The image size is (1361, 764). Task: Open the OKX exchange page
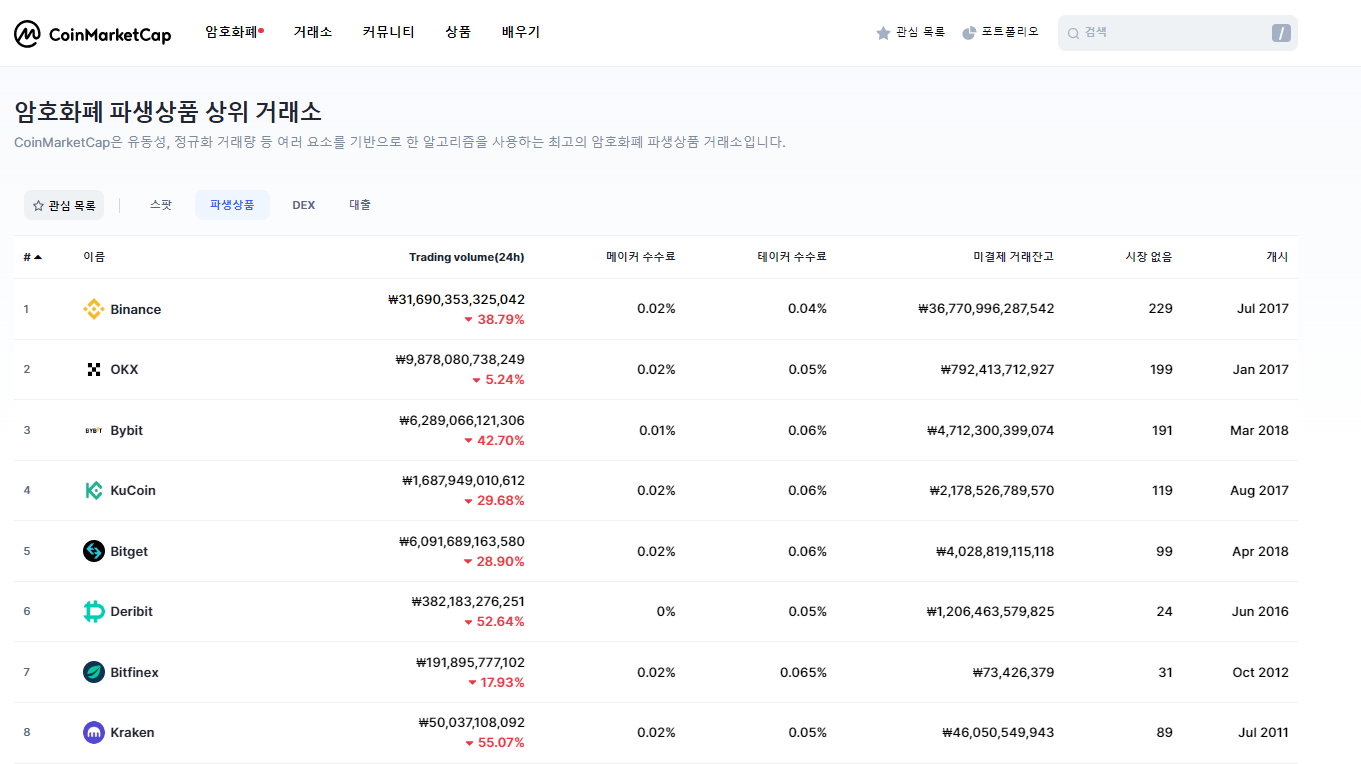click(124, 369)
